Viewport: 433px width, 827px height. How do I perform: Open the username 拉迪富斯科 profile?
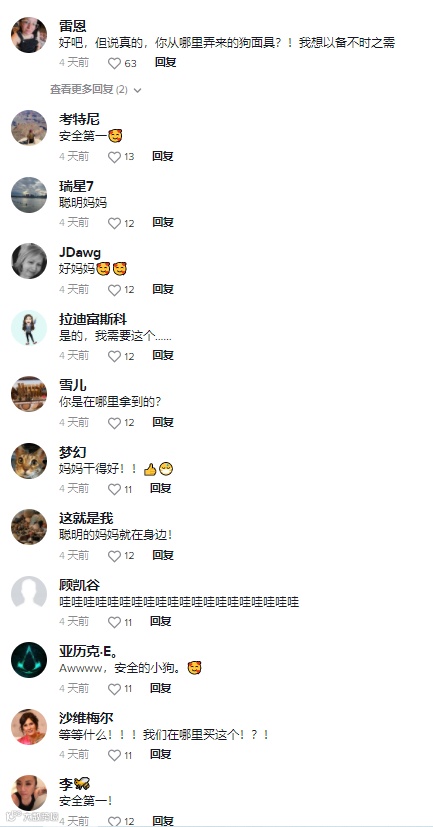[x=93, y=319]
